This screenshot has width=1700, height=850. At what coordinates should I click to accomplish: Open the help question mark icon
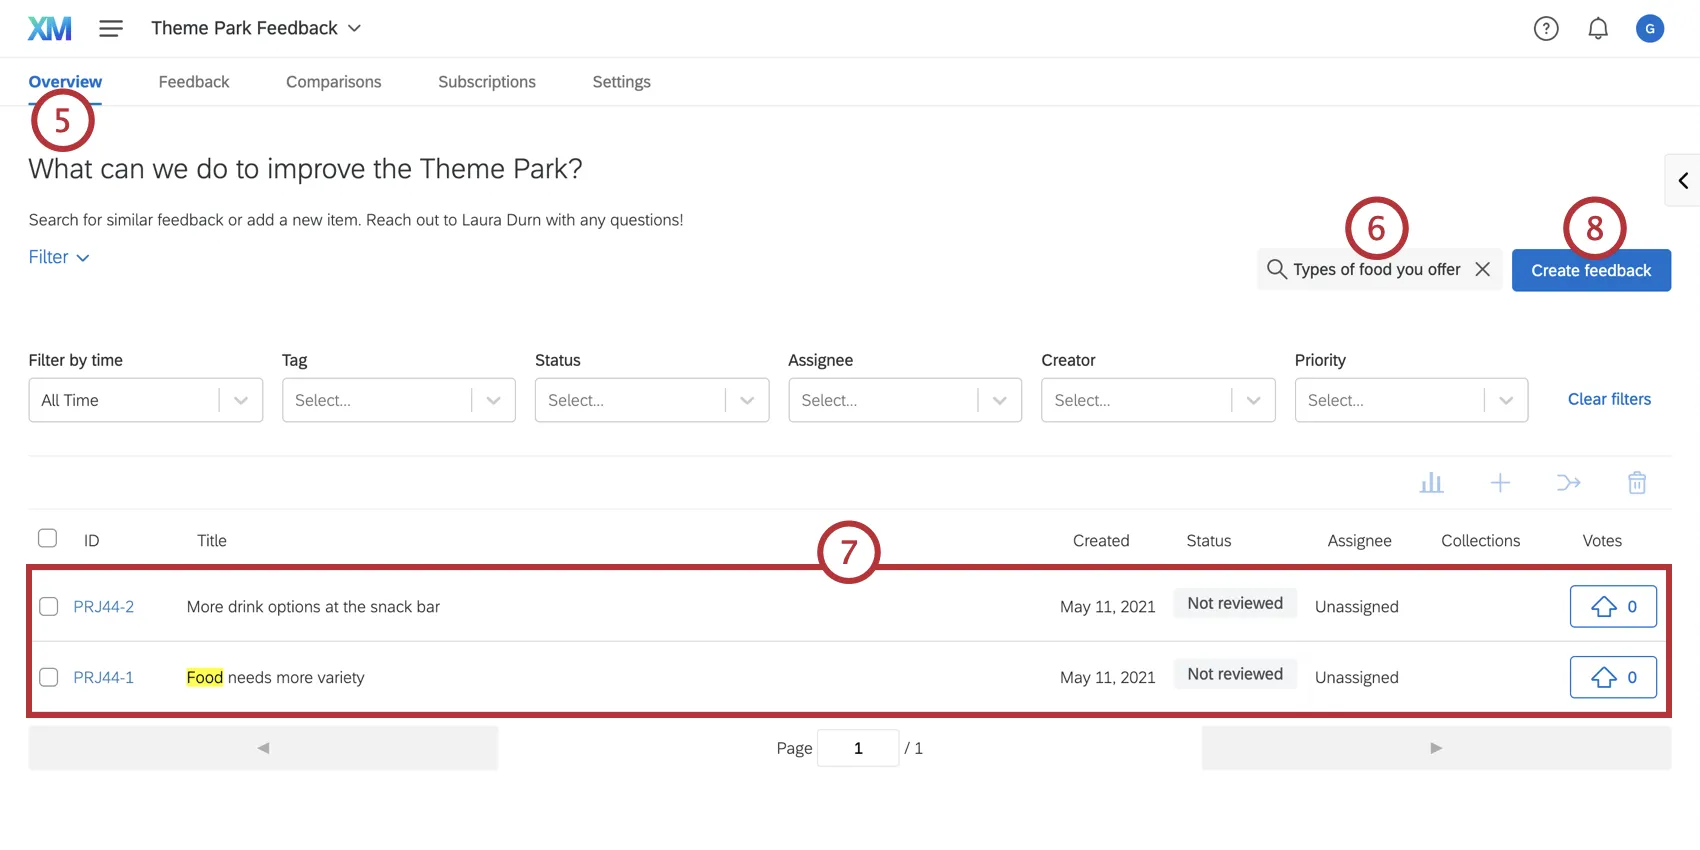(1546, 29)
